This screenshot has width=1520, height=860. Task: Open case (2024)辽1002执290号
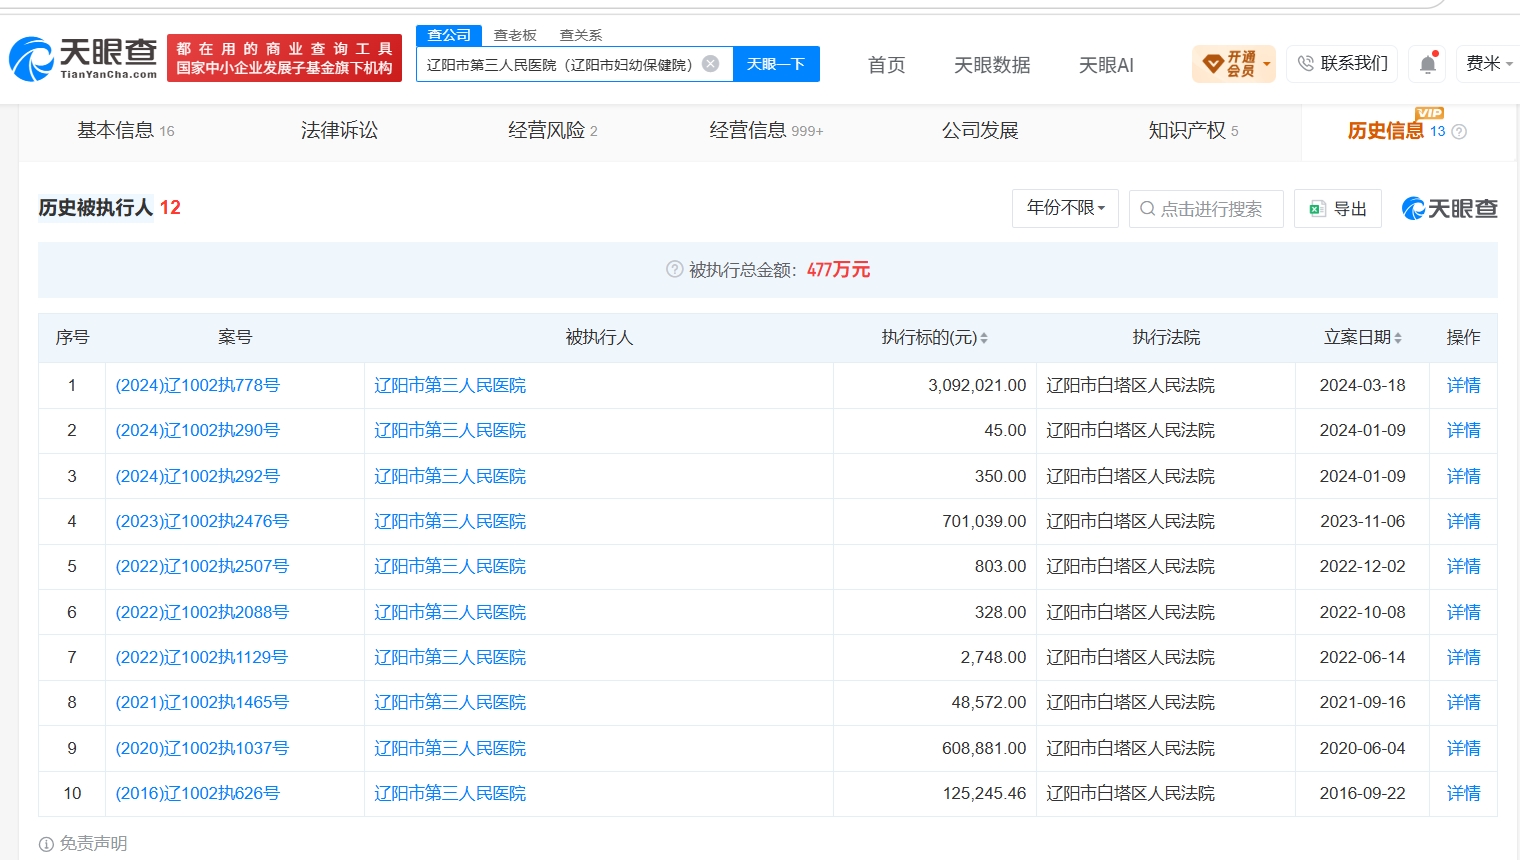(x=198, y=430)
